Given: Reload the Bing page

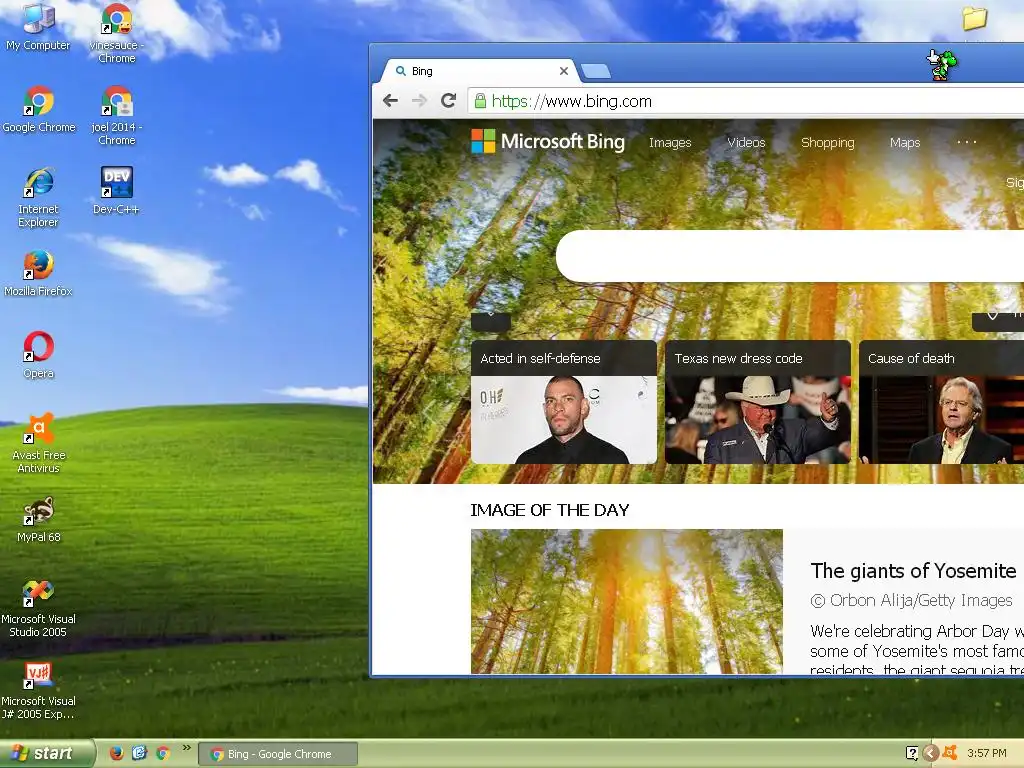Looking at the screenshot, I should coord(448,101).
